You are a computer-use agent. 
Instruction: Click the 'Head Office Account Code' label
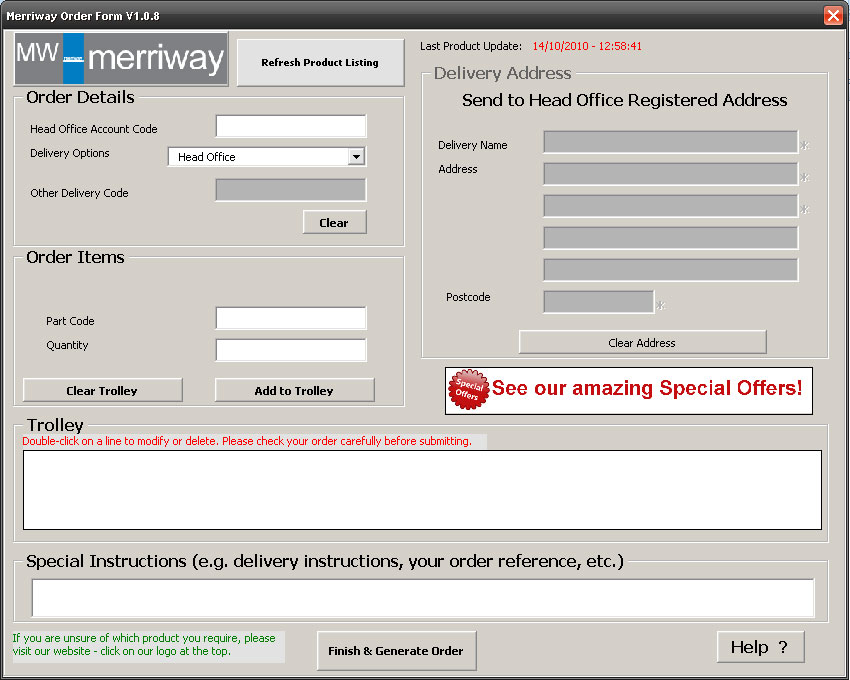[x=94, y=129]
